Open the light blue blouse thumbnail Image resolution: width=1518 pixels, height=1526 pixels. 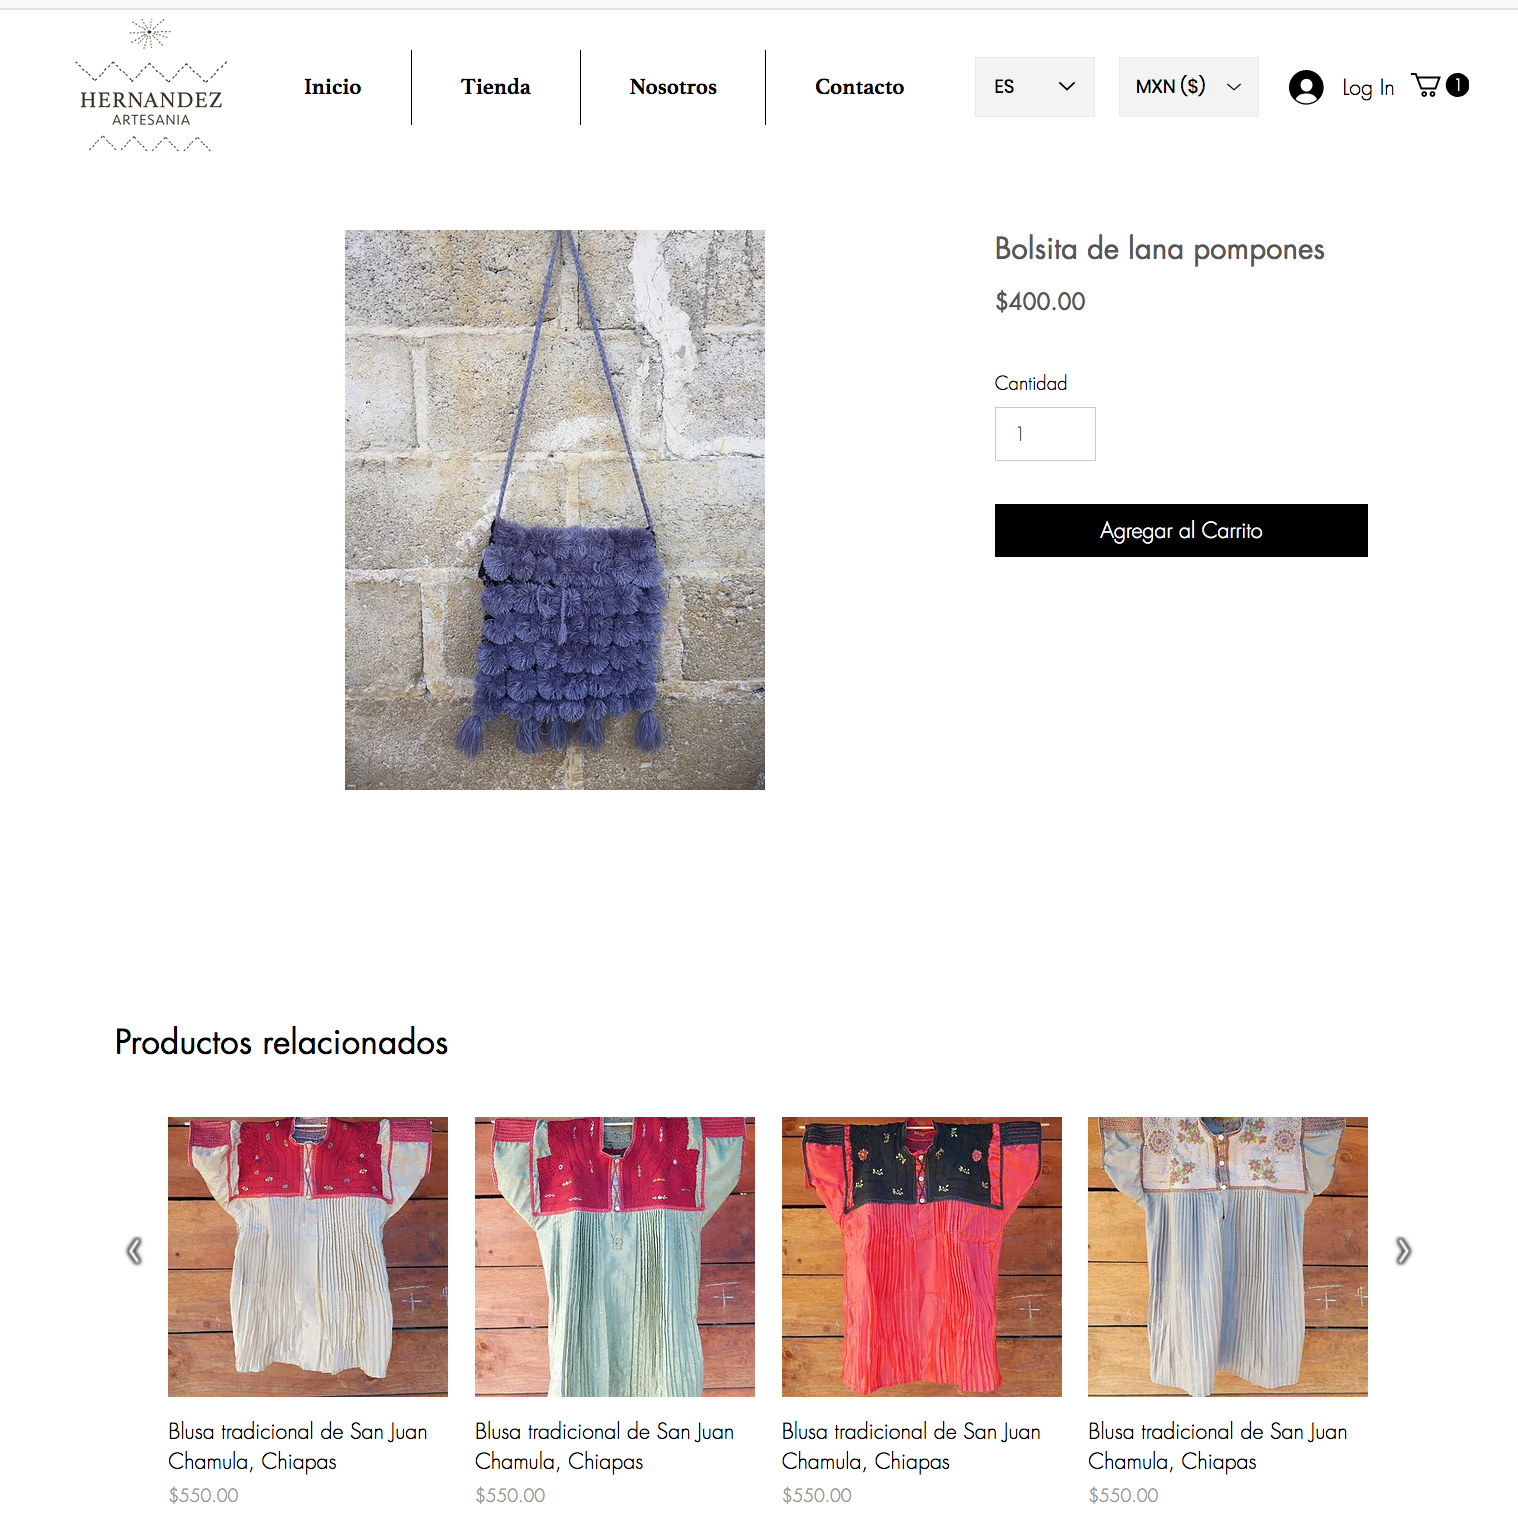point(1228,1257)
